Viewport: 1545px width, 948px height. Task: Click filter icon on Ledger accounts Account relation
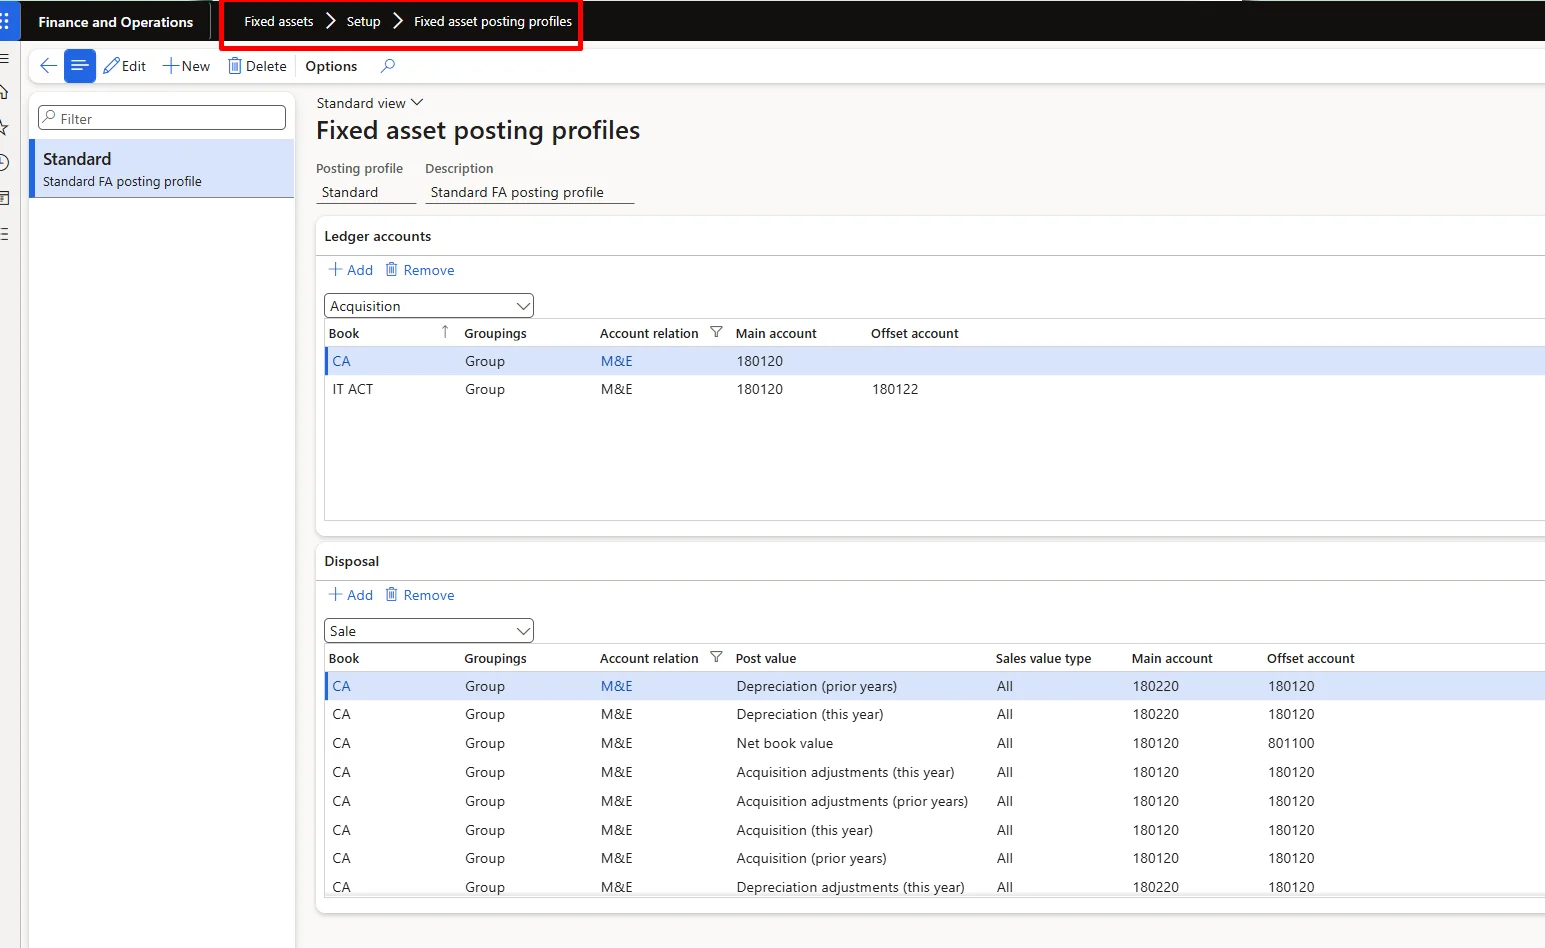click(x=716, y=332)
